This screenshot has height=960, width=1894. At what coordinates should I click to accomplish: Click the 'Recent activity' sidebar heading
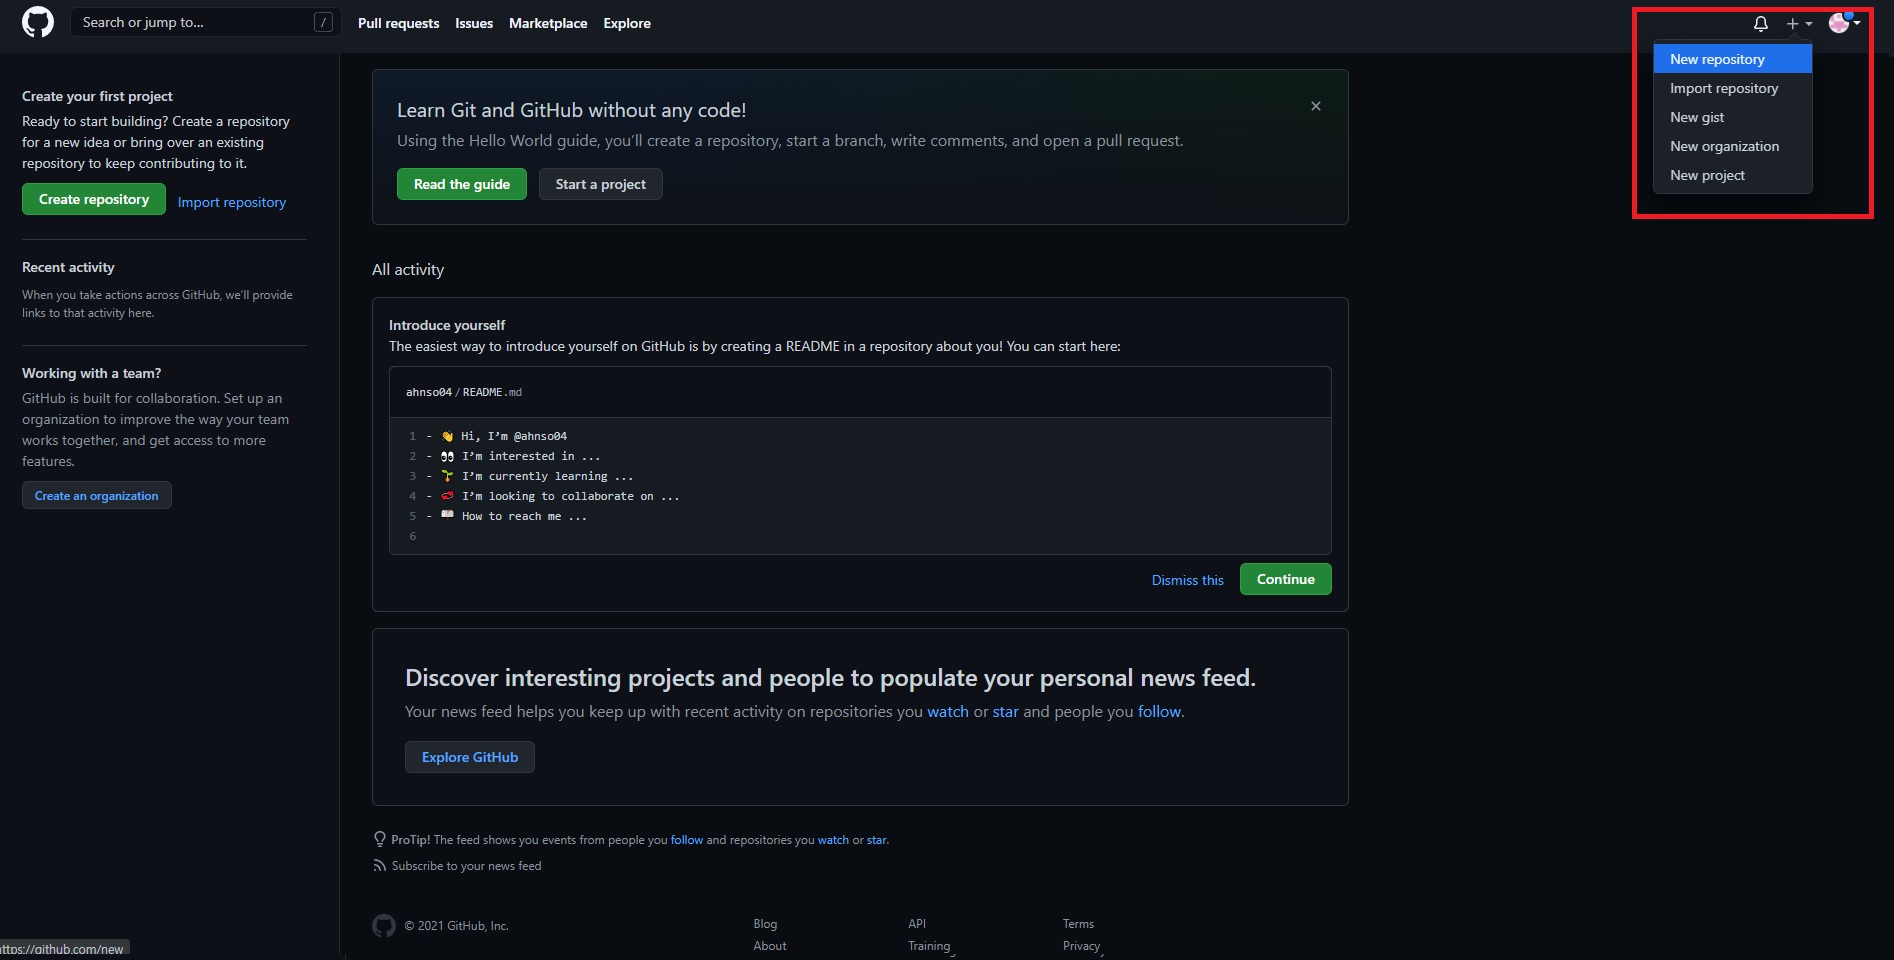[68, 267]
